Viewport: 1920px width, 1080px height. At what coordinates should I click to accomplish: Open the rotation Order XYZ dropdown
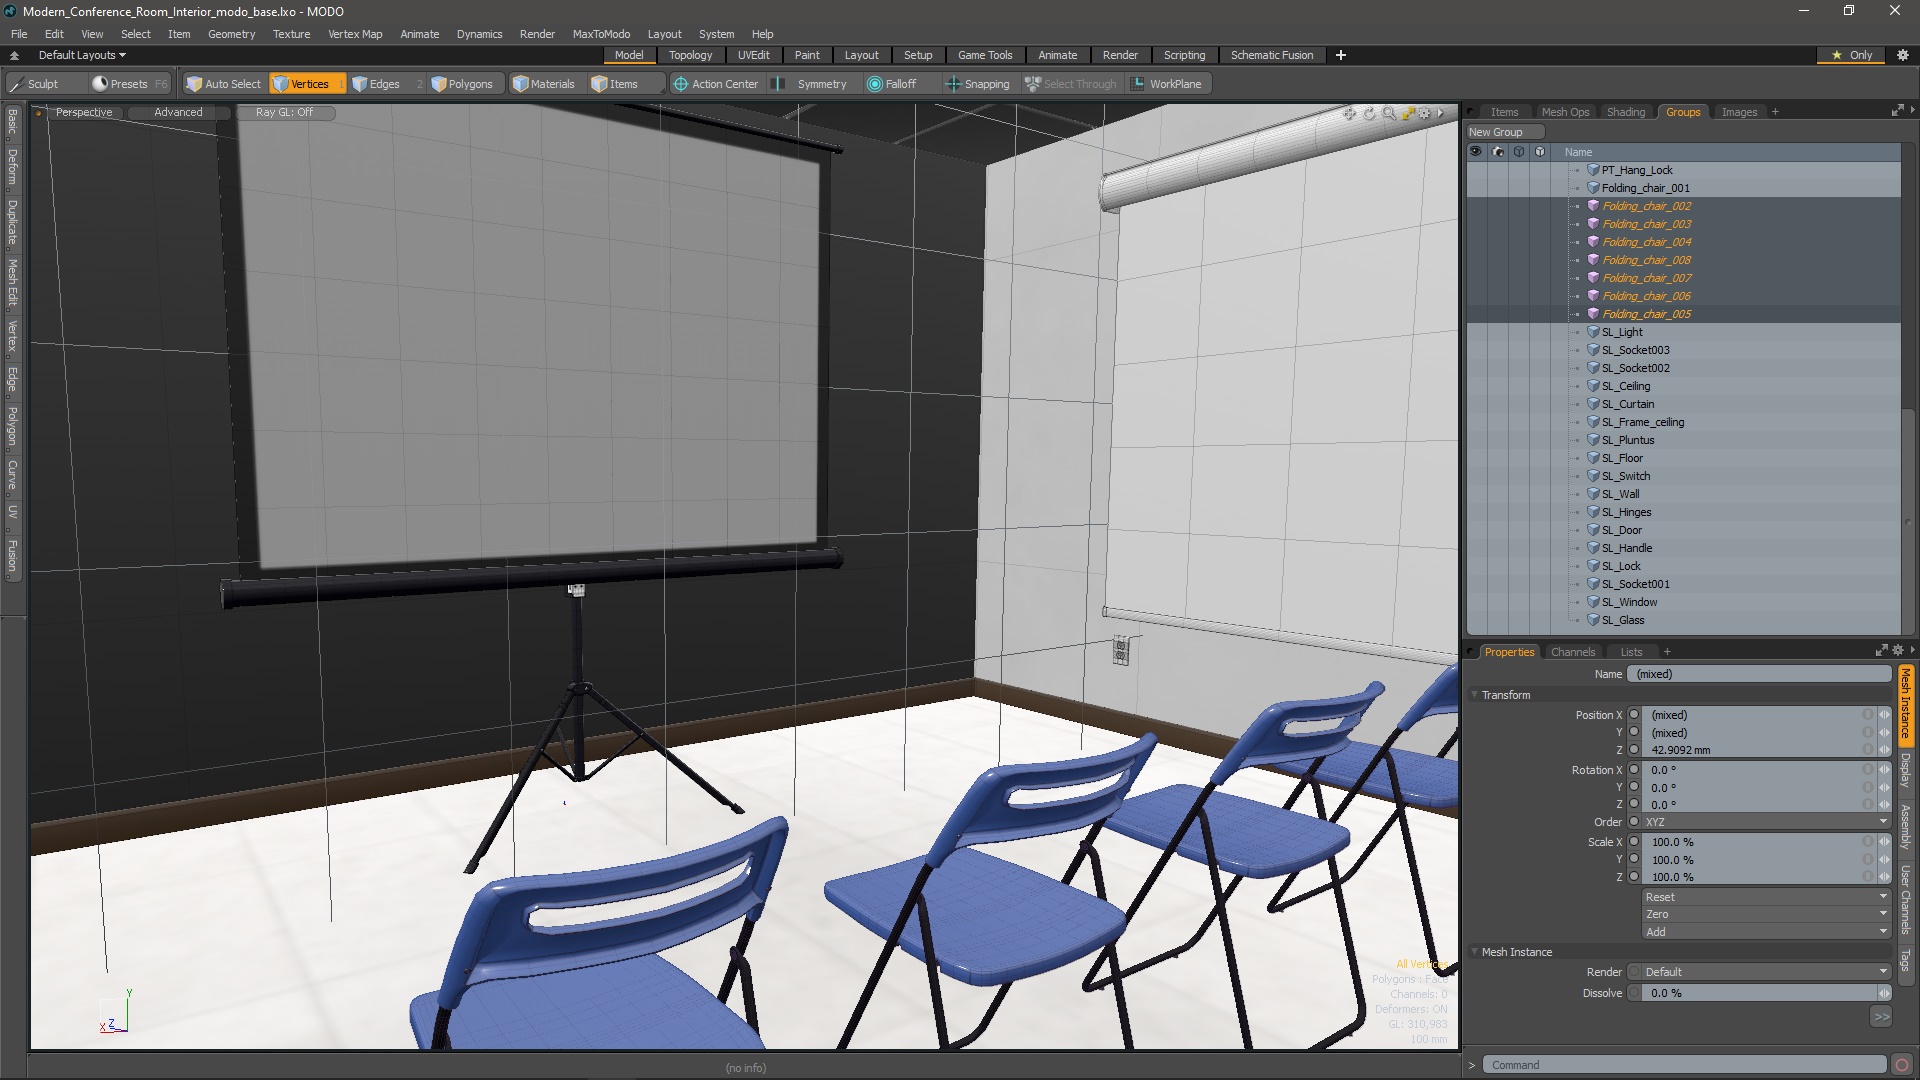[x=1765, y=822]
